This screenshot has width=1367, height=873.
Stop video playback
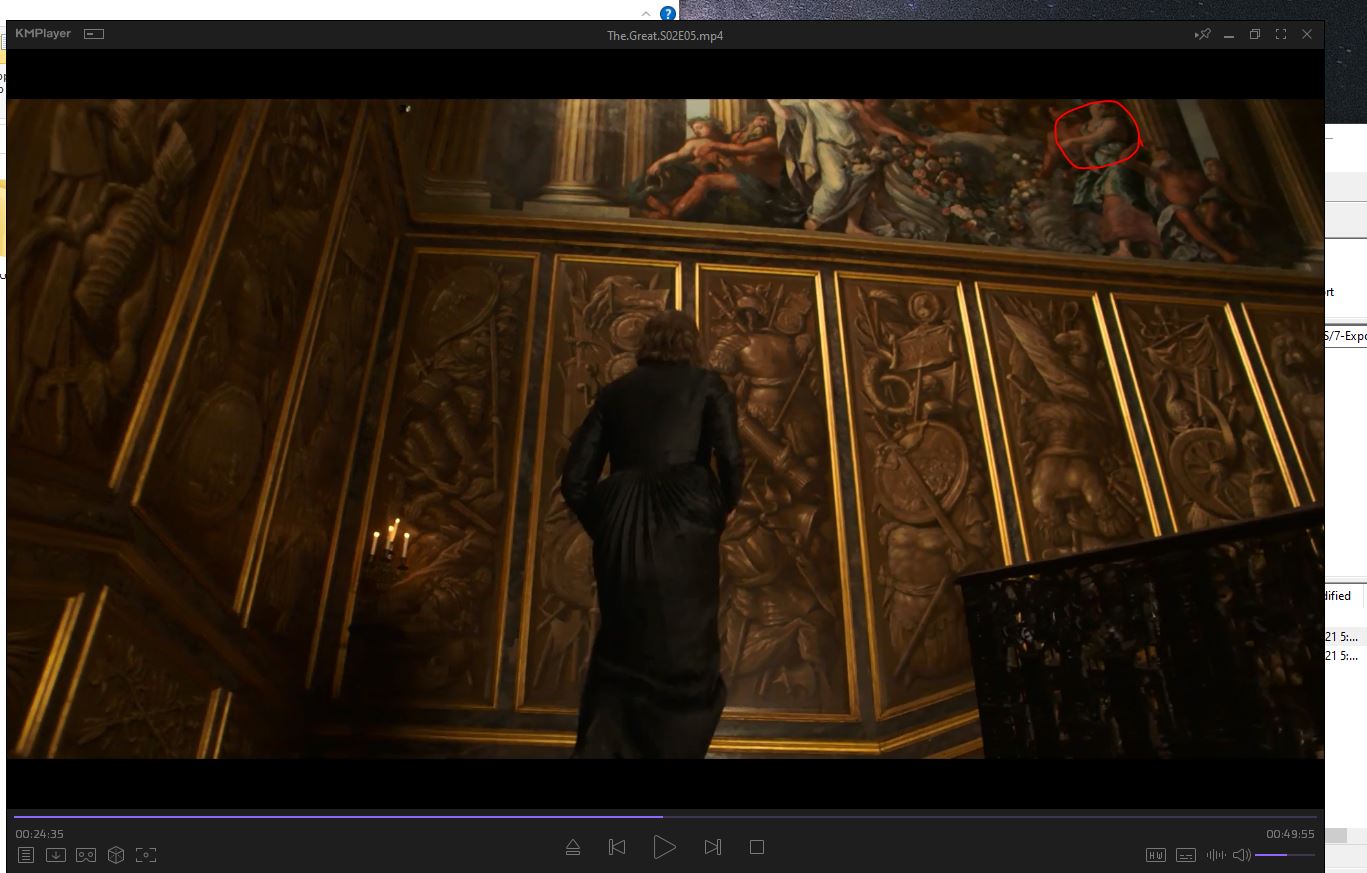(x=757, y=847)
